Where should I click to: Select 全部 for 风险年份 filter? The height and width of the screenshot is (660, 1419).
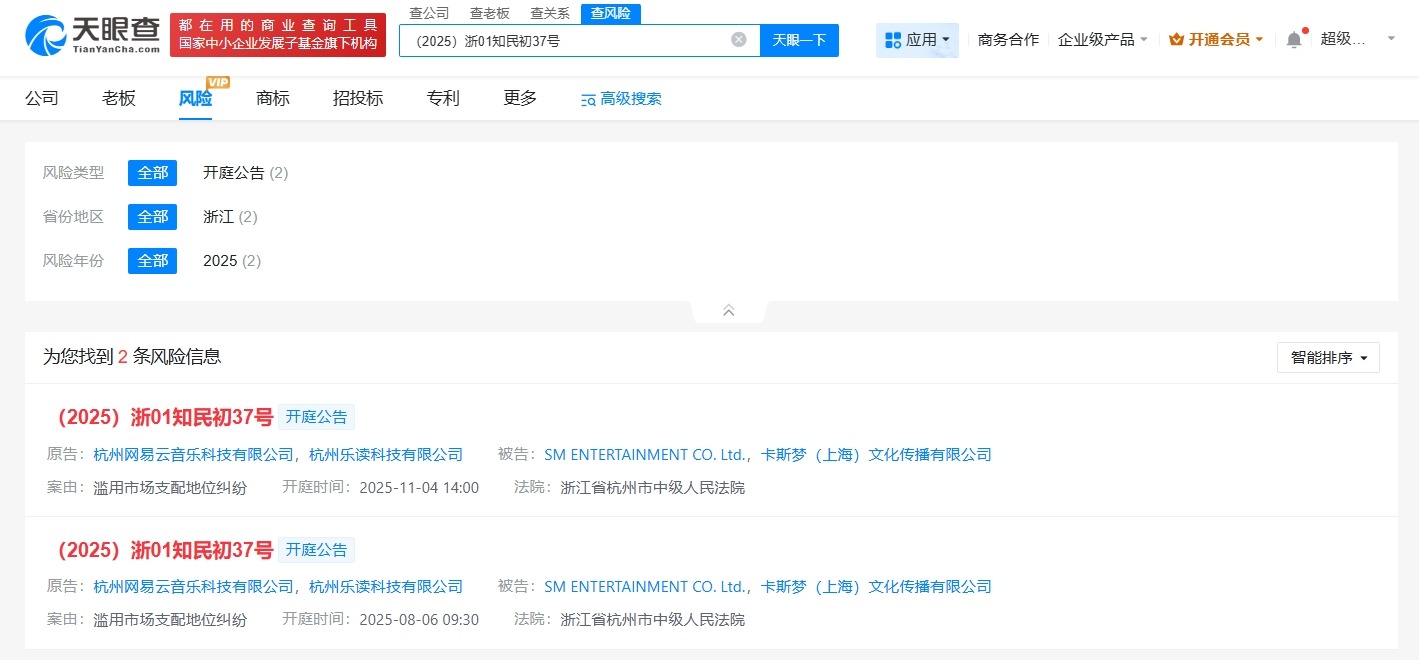pos(152,260)
